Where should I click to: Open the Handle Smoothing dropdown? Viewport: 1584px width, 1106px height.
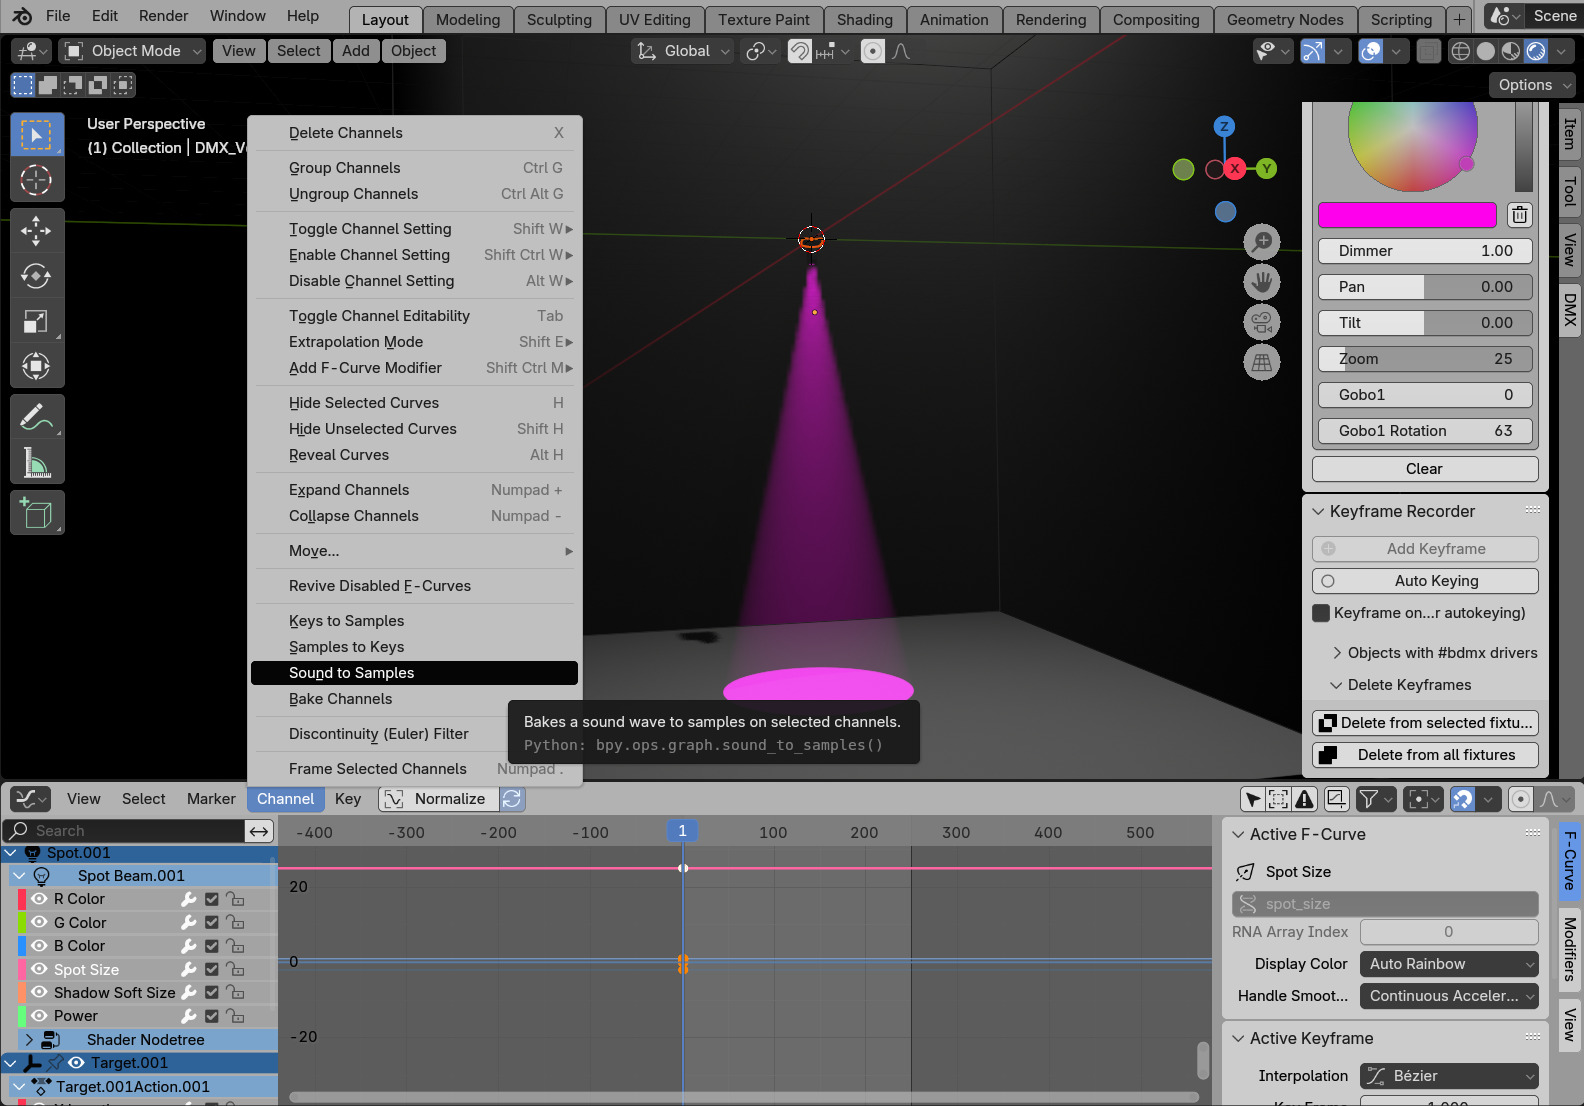[x=1449, y=996]
